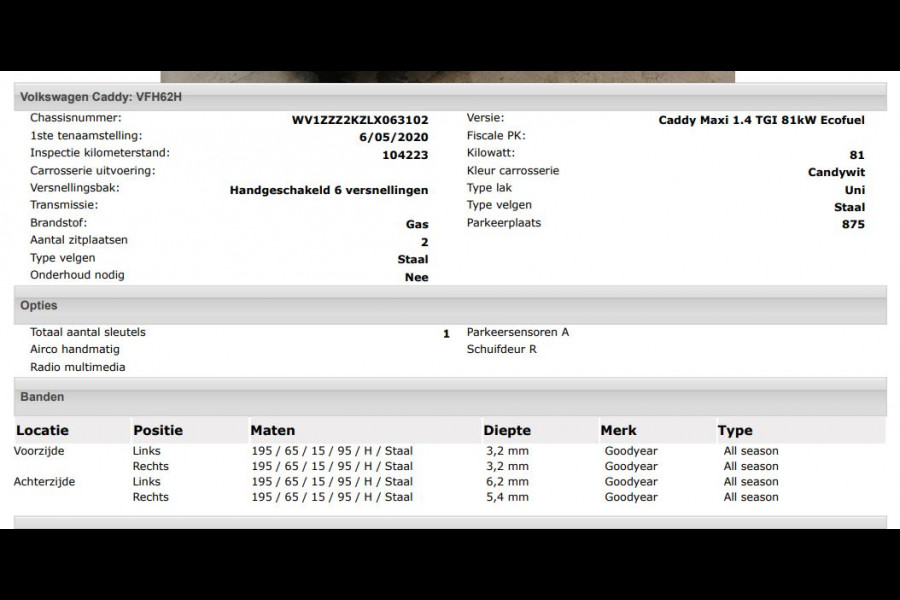Select the Schuifdeur R option

click(501, 350)
